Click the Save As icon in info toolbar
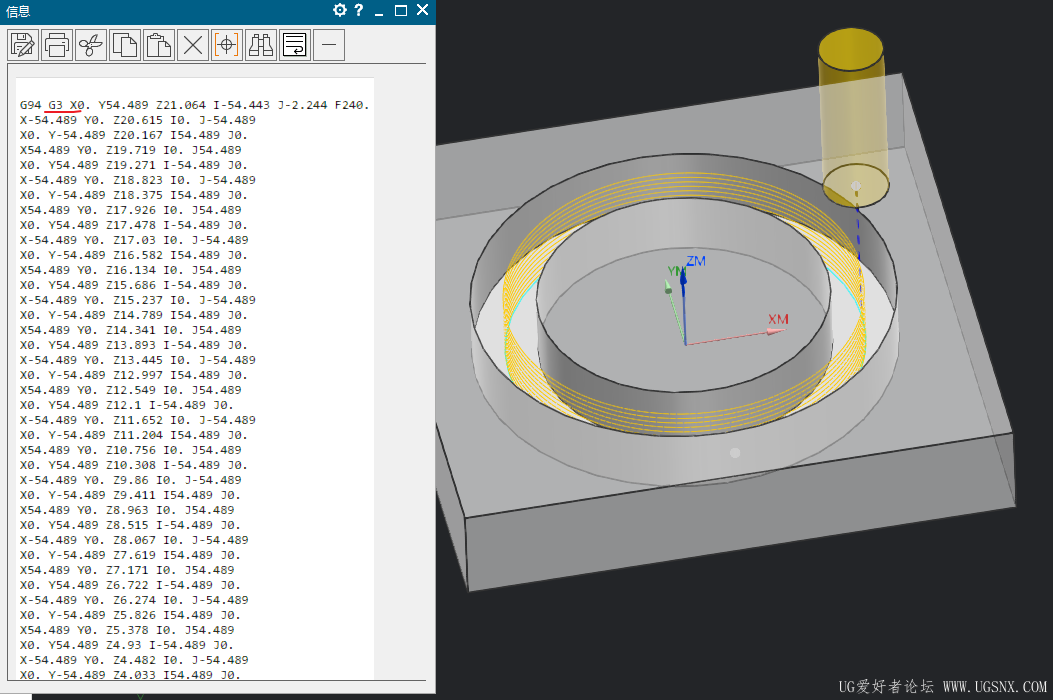 (x=23, y=45)
